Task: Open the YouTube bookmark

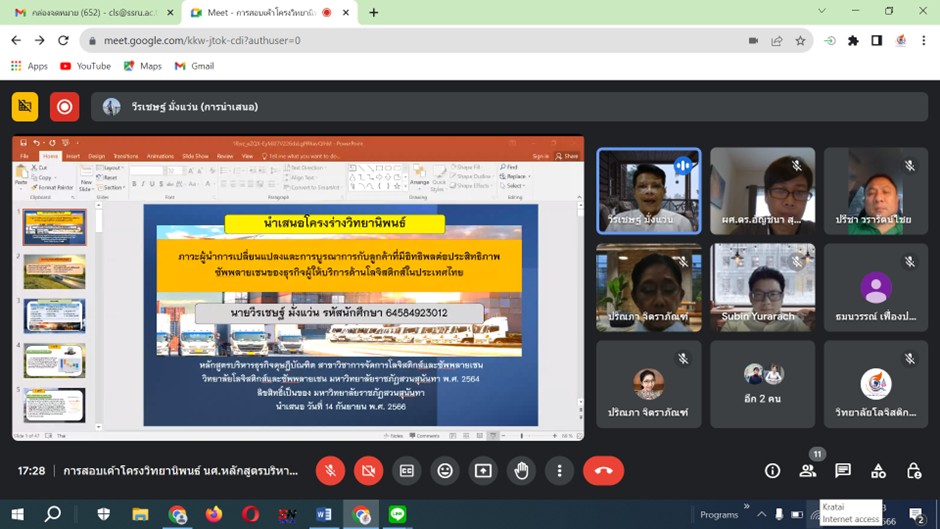Action: [85, 66]
